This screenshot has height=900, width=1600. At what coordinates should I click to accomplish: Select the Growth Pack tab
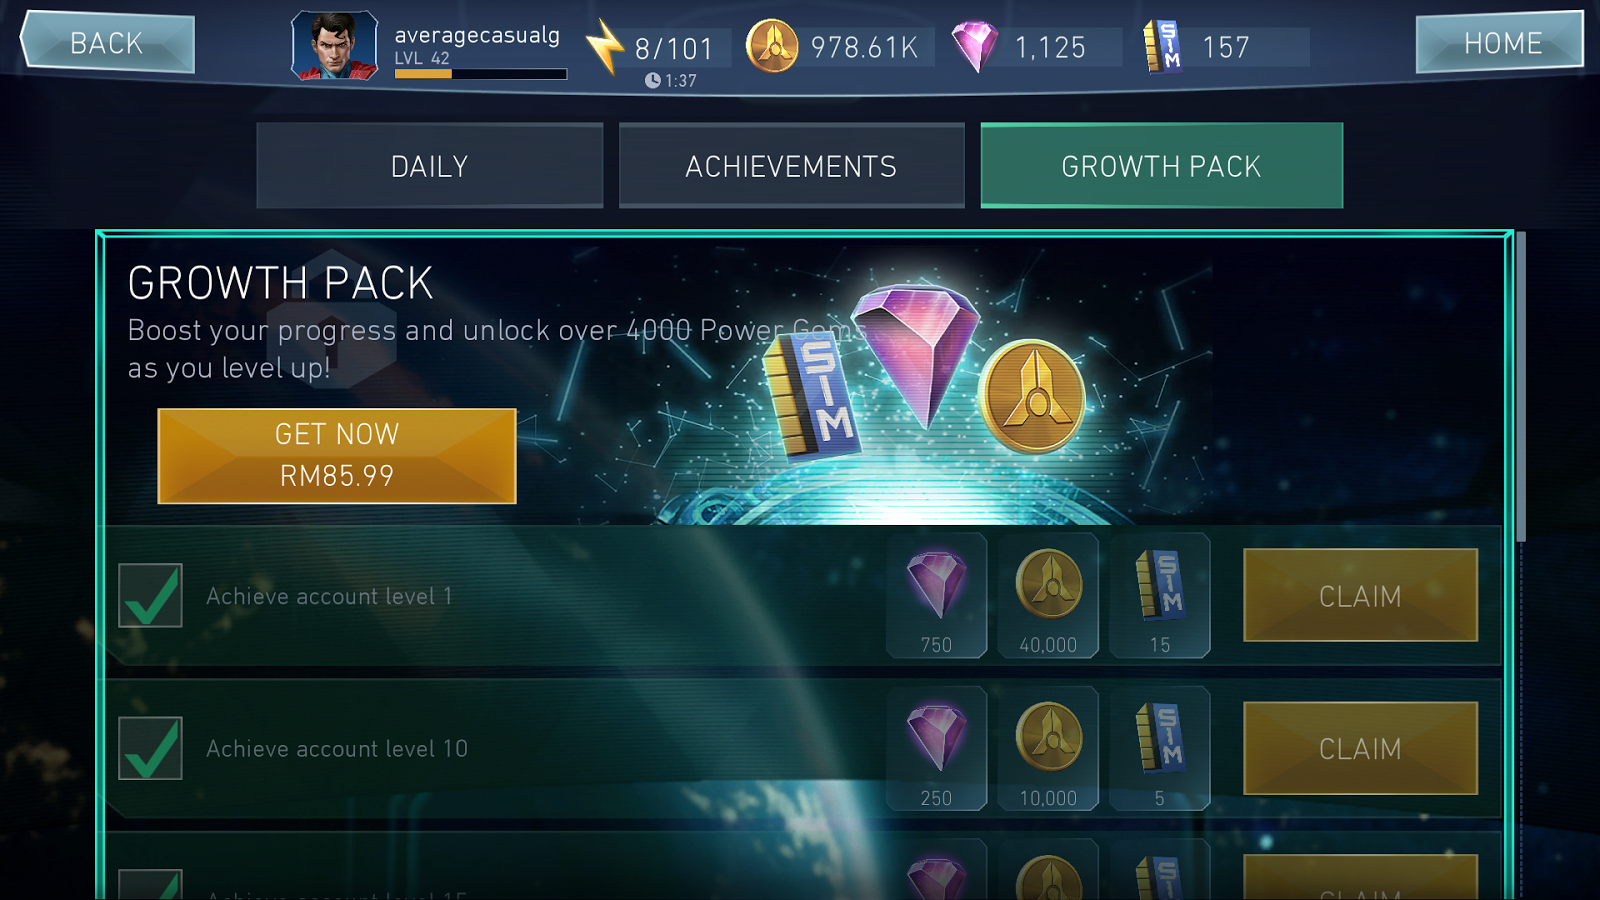point(1162,166)
